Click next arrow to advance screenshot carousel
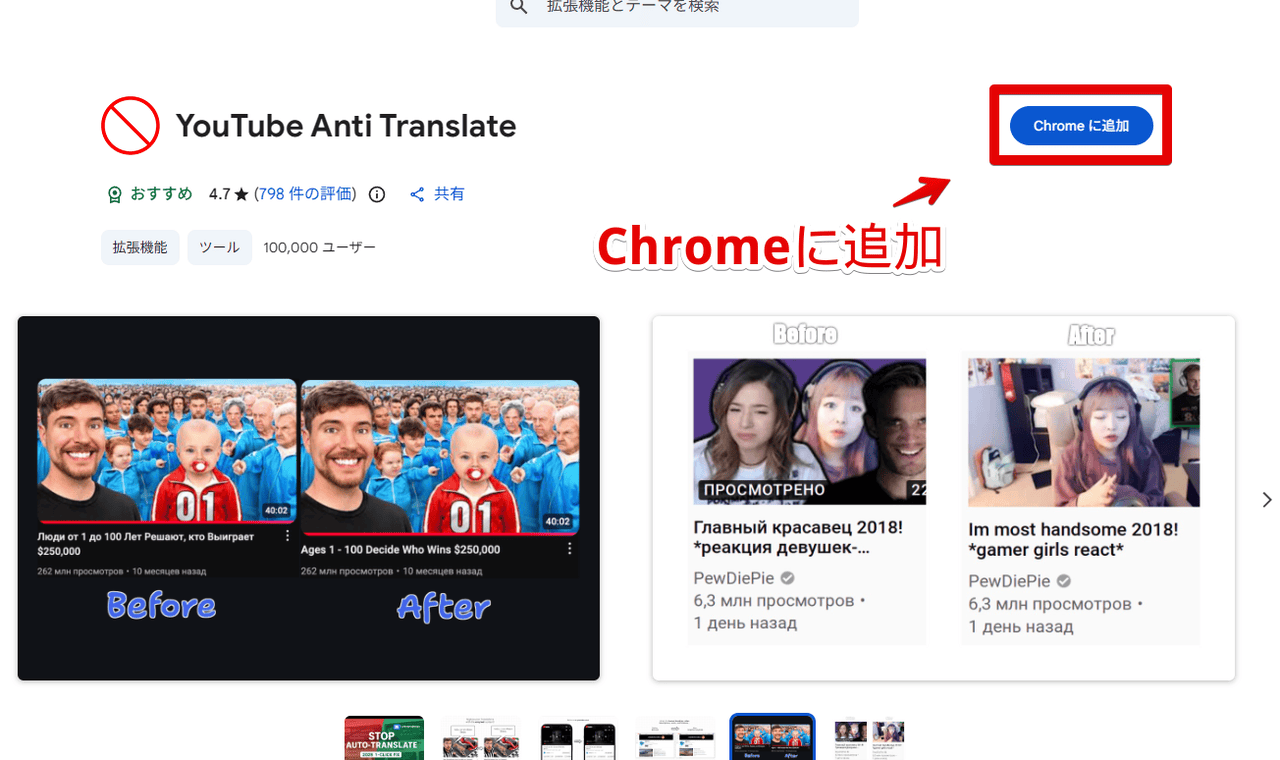Image resolution: width=1280 pixels, height=760 pixels. click(1266, 499)
